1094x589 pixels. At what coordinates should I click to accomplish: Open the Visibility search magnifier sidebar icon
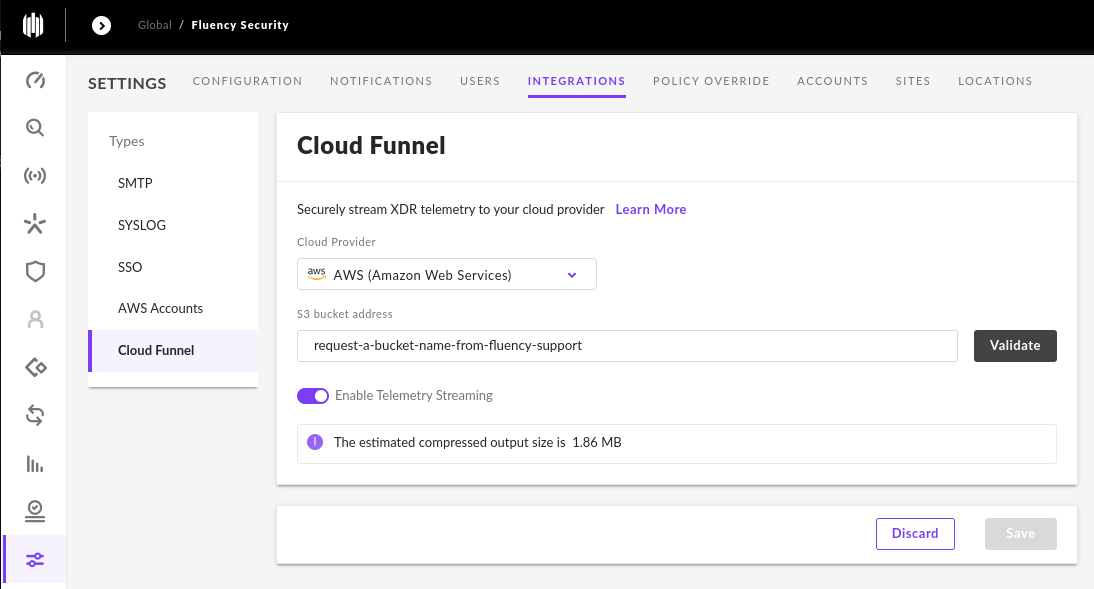tap(35, 128)
